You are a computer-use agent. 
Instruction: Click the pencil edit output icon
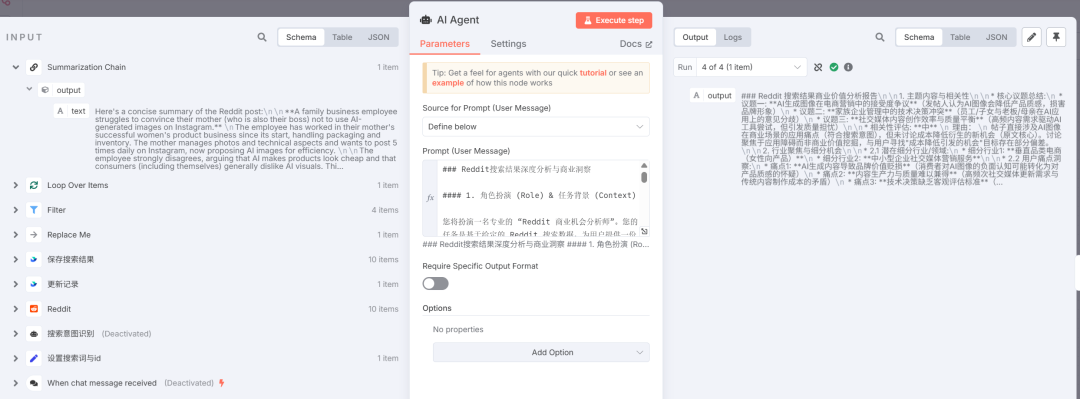pos(1031,37)
